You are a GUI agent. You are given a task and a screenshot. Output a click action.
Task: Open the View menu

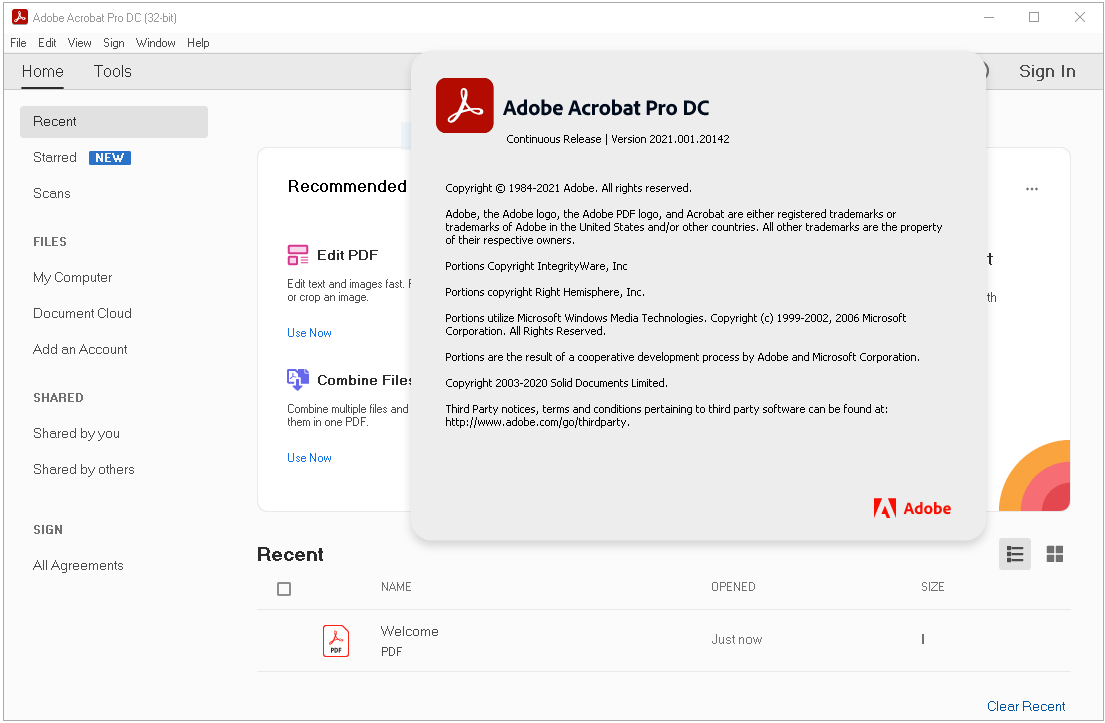pos(80,43)
